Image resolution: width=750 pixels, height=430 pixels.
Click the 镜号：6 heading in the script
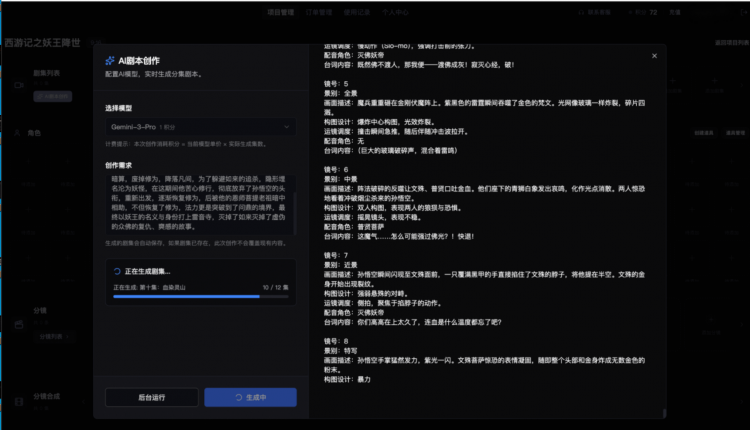(x=336, y=170)
